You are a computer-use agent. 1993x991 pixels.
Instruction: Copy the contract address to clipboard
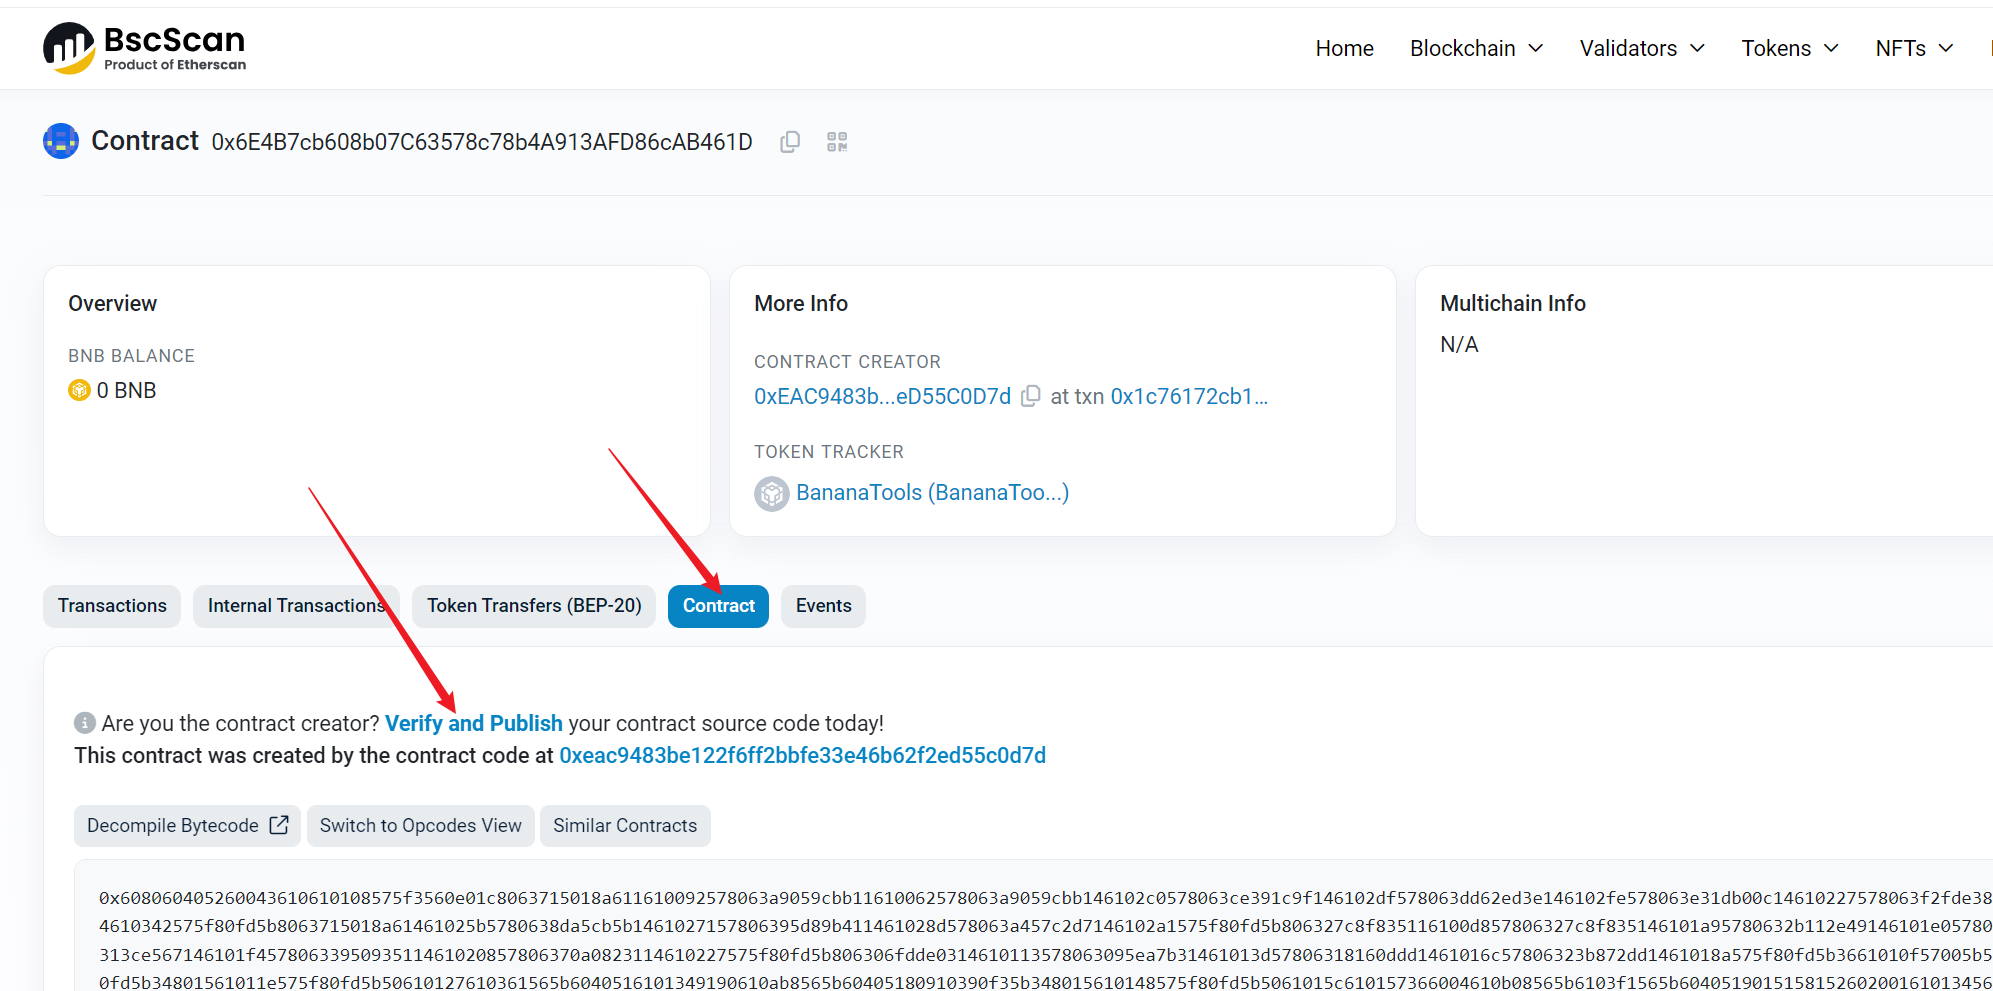[790, 142]
